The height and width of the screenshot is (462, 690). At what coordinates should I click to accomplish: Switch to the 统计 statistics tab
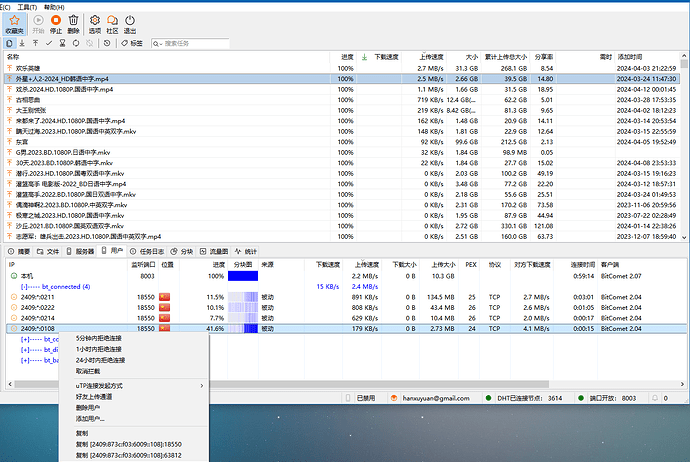[246, 251]
